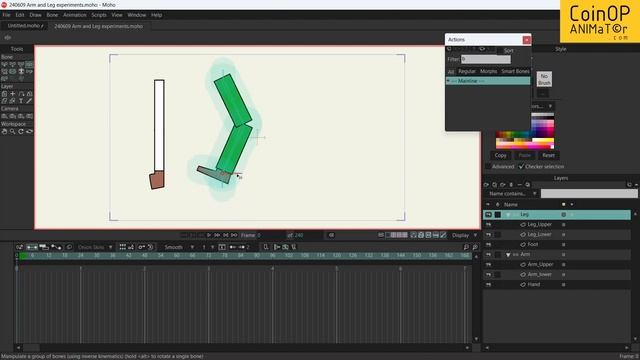Hide the Leg_Lower layer
This screenshot has width=640, height=360.
click(x=488, y=235)
